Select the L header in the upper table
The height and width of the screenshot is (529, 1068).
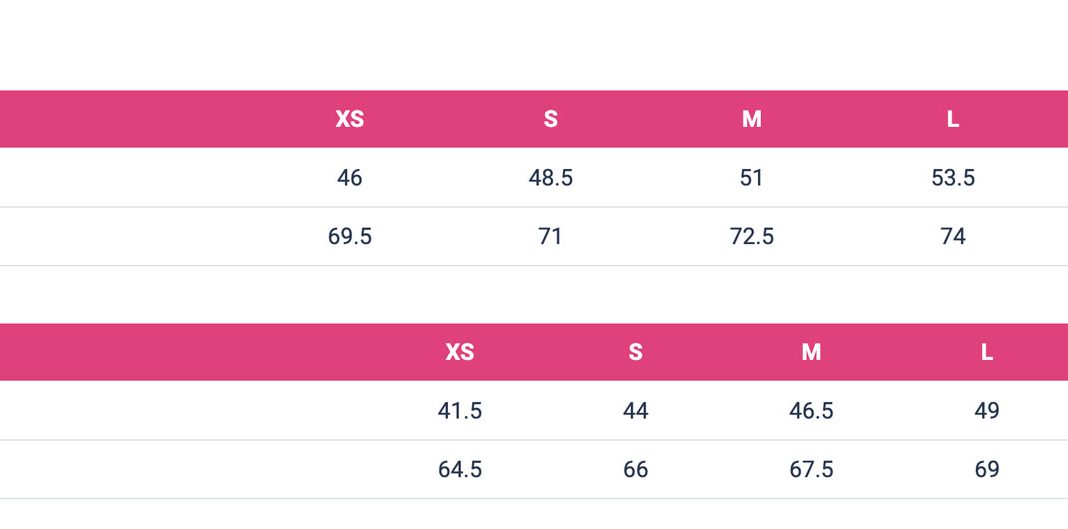[x=952, y=119]
